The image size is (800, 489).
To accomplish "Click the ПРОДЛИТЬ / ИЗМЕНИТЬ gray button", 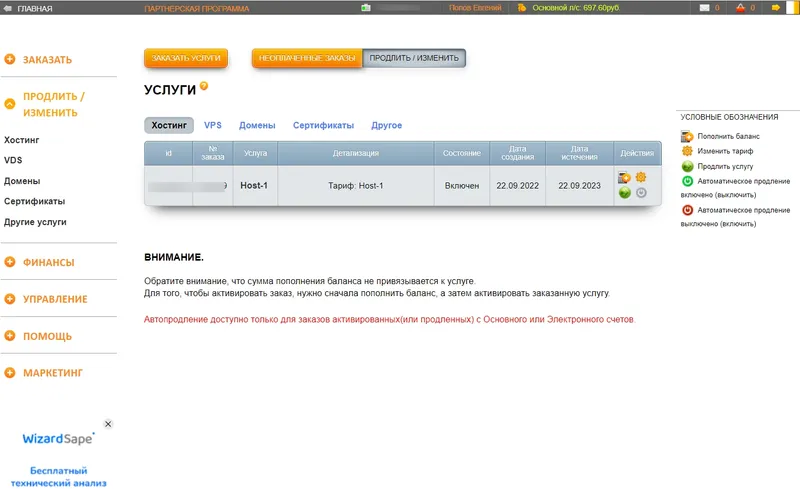I will coord(414,58).
